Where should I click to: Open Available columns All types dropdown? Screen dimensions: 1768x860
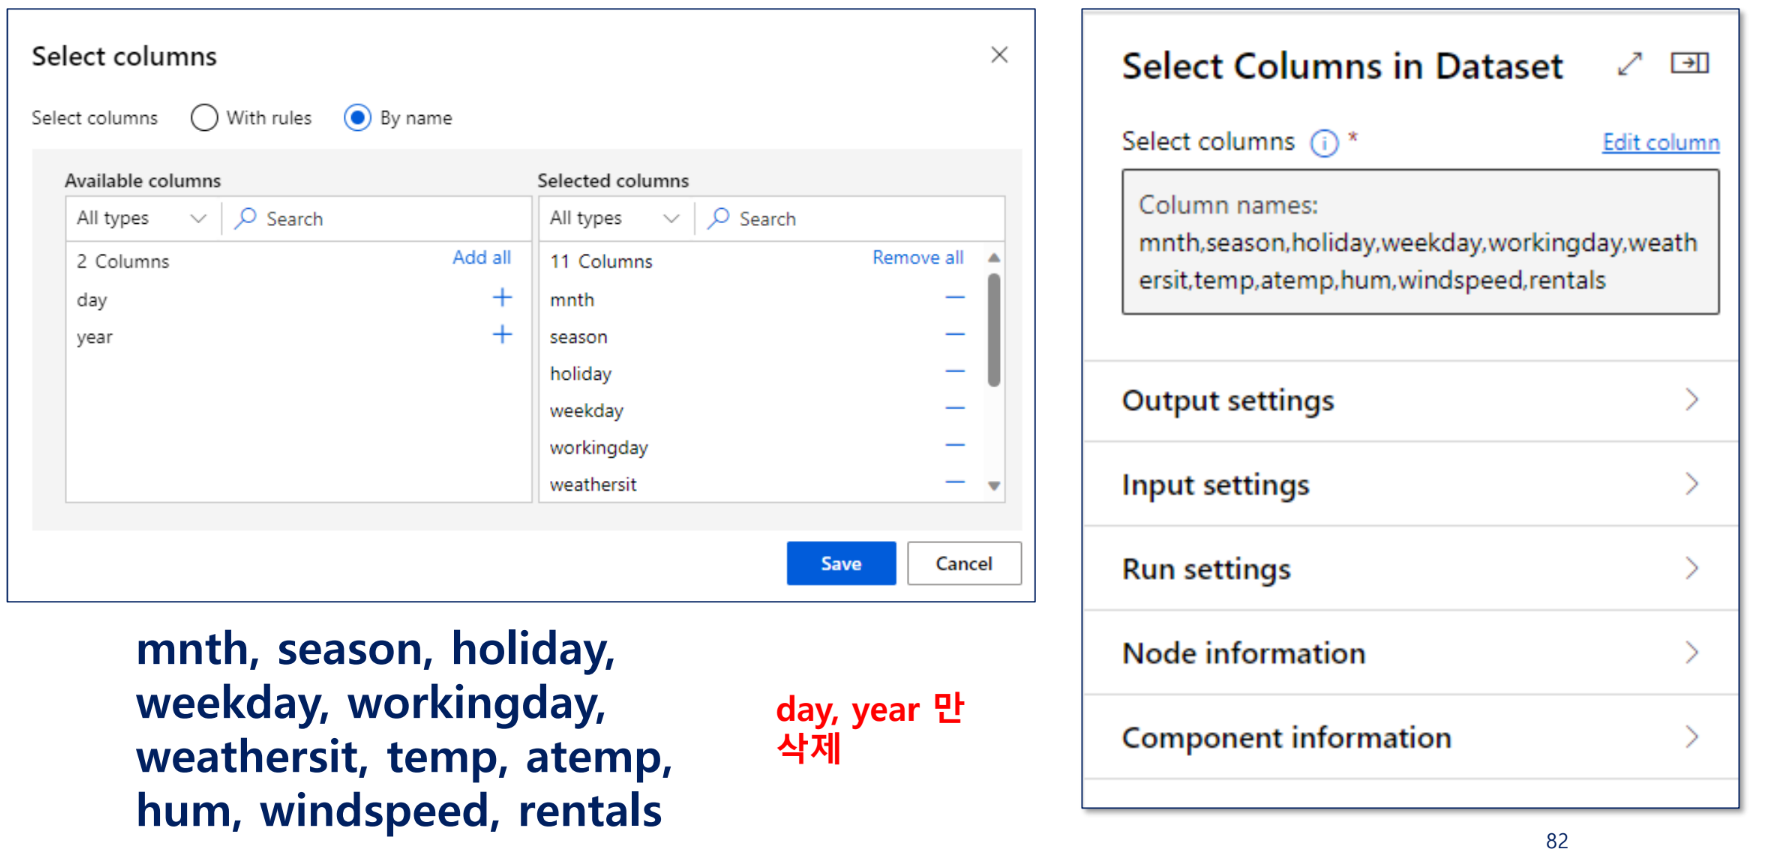pos(142,218)
